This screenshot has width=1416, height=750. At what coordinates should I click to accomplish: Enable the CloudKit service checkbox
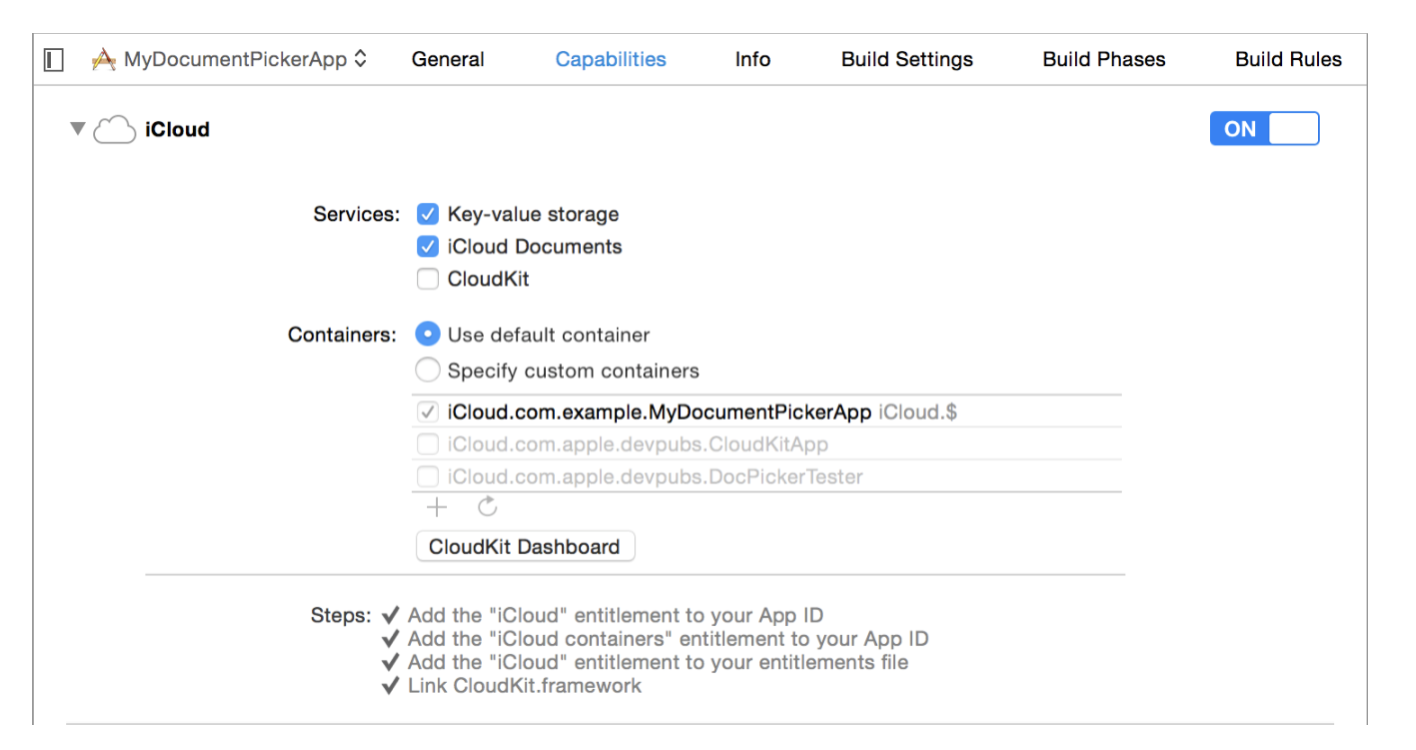click(428, 278)
